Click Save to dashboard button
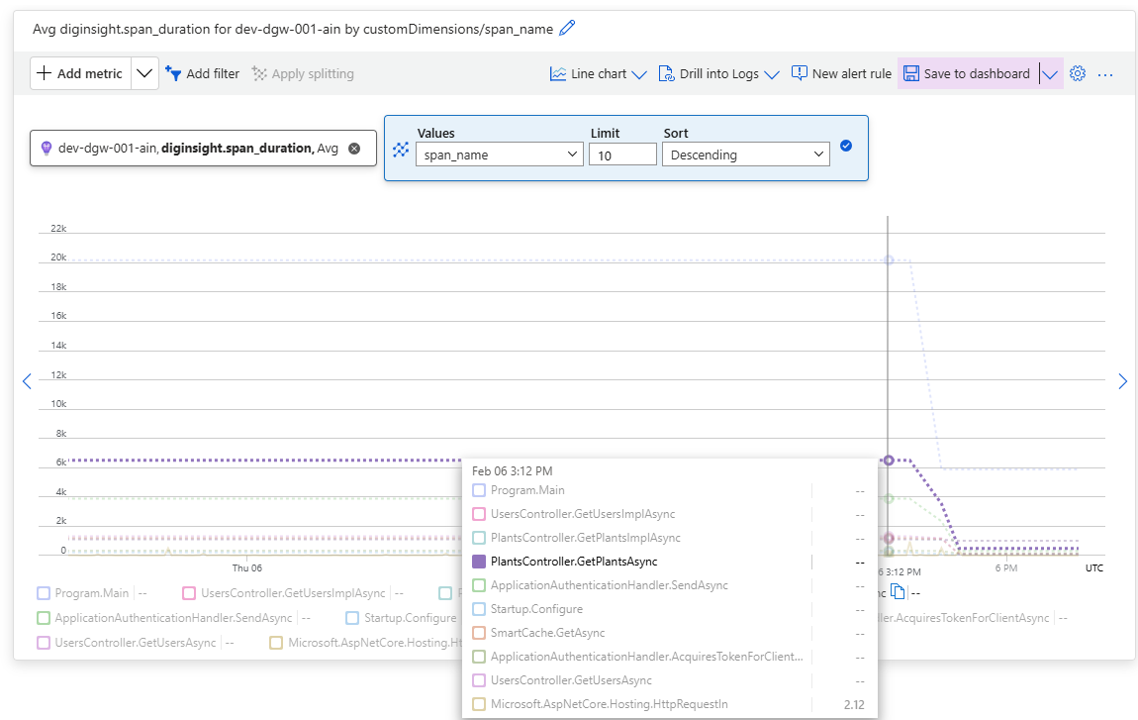Image resolution: width=1138 pixels, height=720 pixels. tap(967, 74)
